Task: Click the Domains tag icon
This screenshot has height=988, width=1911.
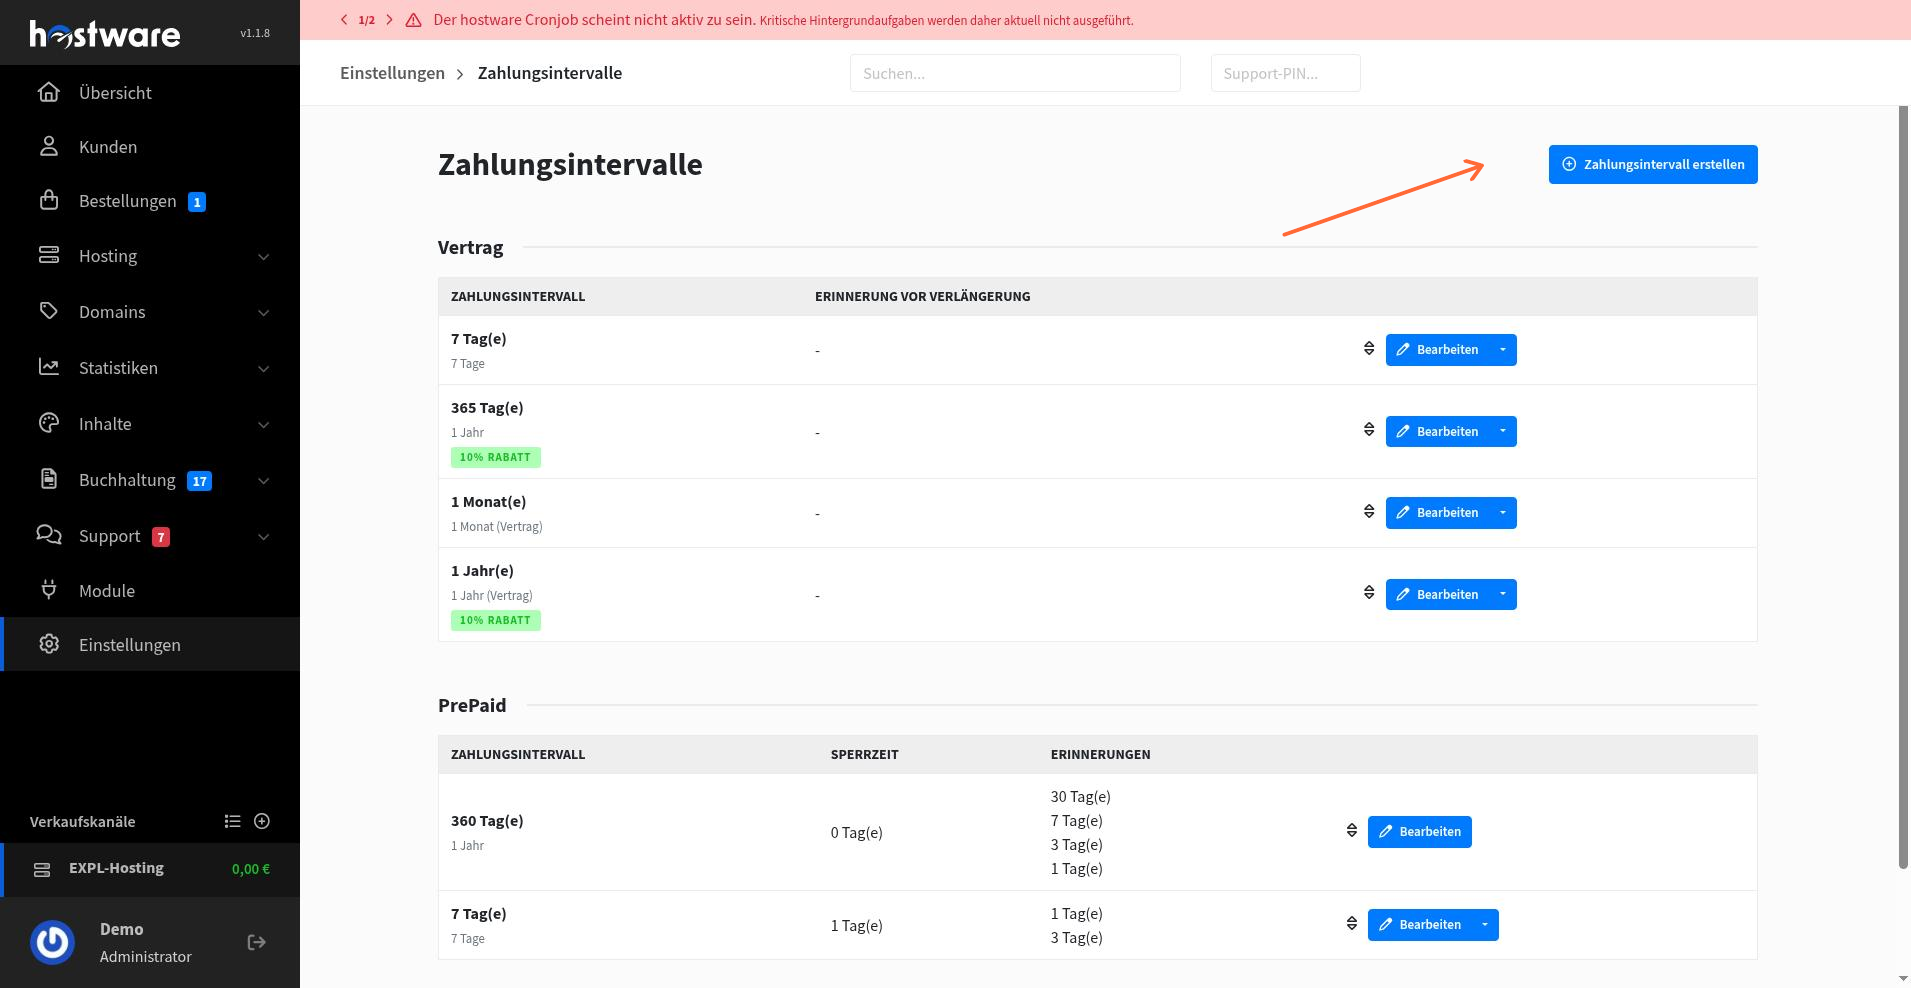Action: tap(48, 311)
